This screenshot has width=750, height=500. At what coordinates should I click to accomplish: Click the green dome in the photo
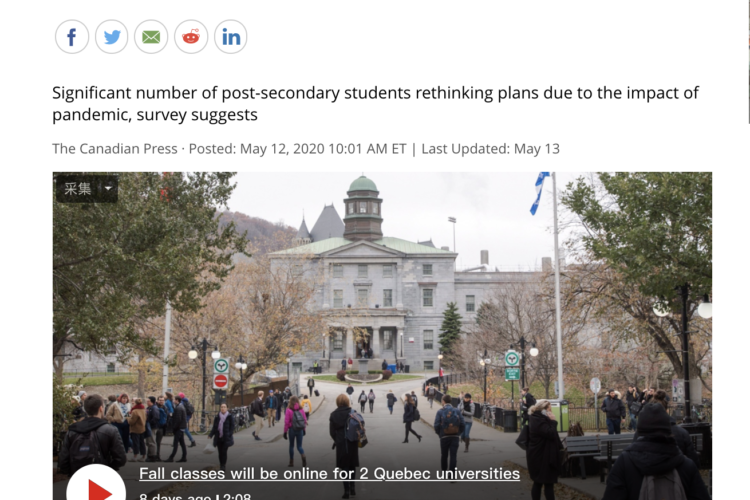pos(363,185)
